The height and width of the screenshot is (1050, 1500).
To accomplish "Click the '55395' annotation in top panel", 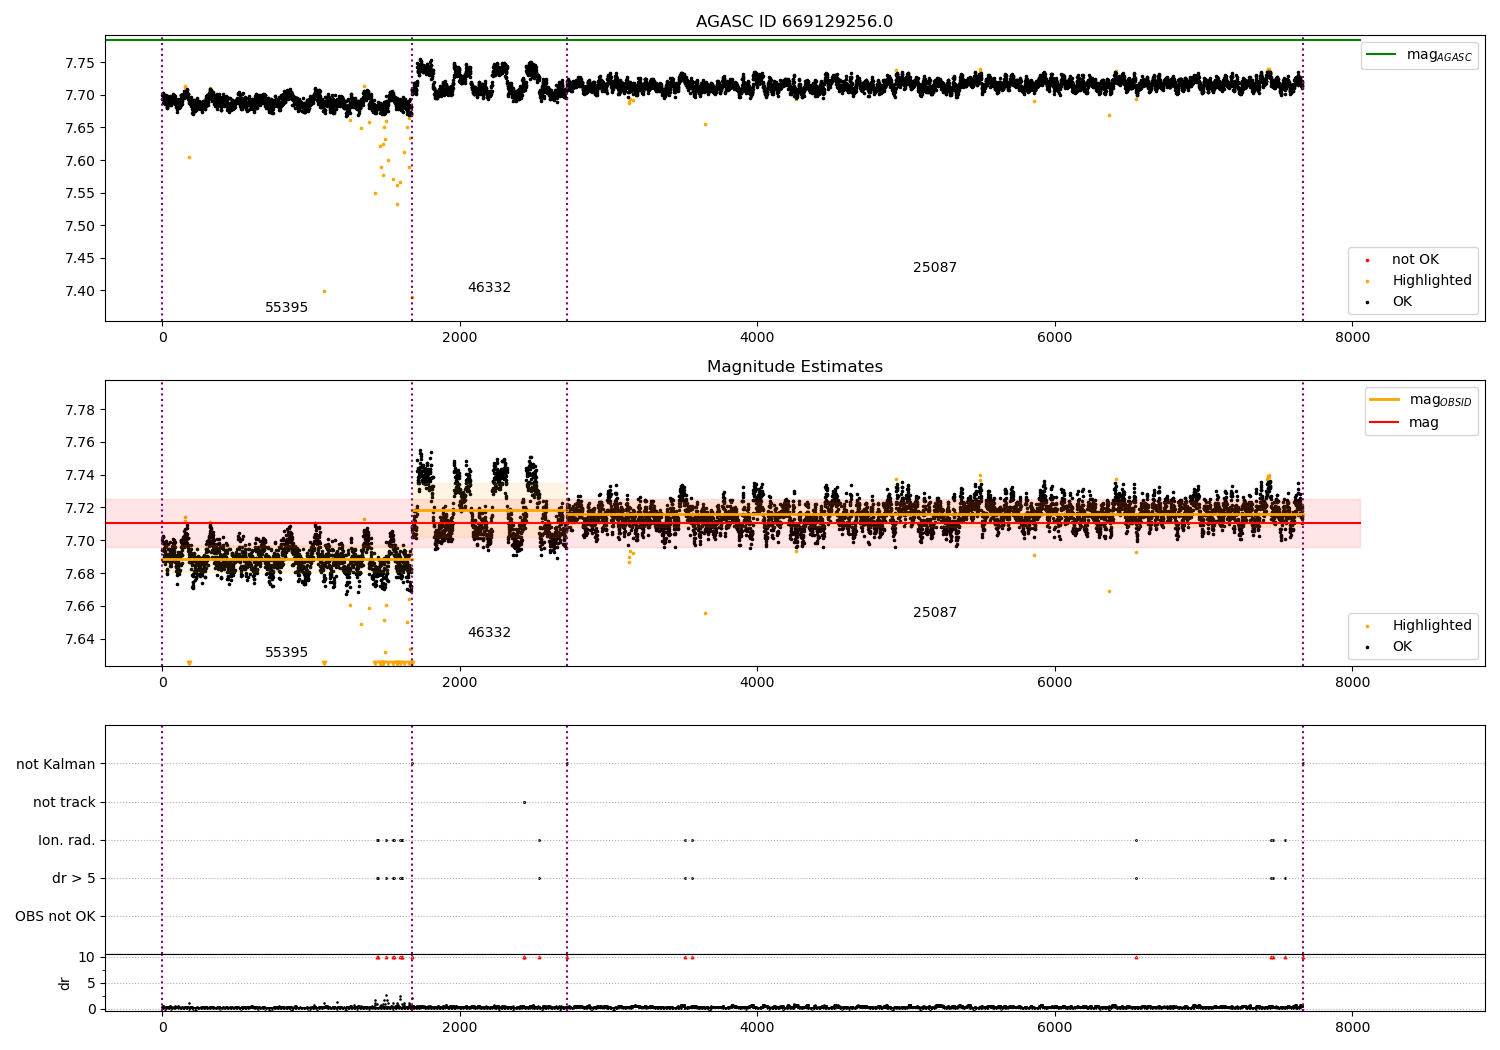I will tap(286, 308).
